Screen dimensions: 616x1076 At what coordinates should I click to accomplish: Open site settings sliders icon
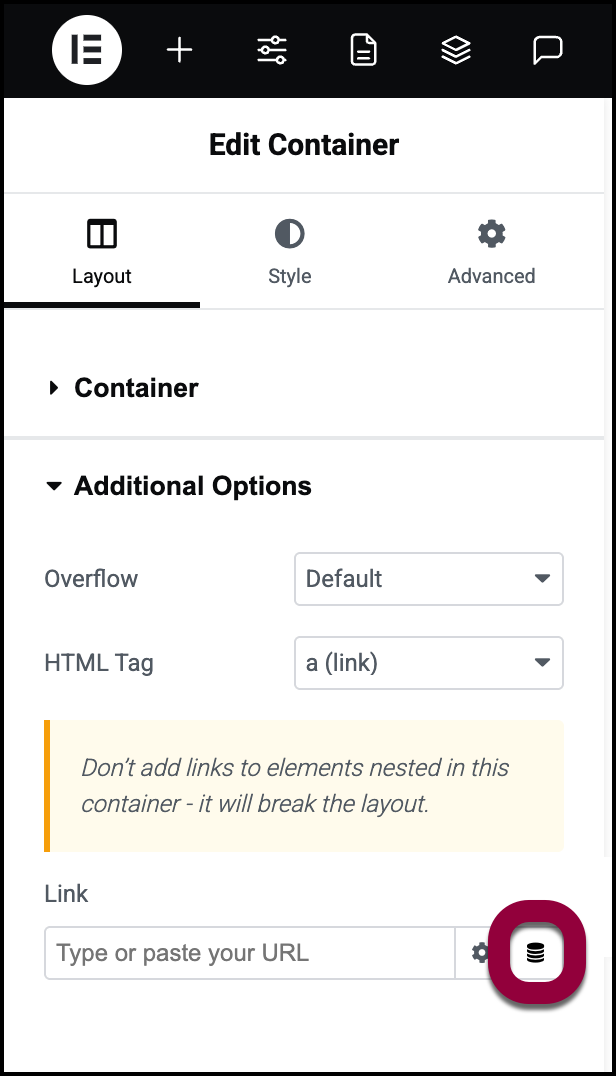coord(272,50)
